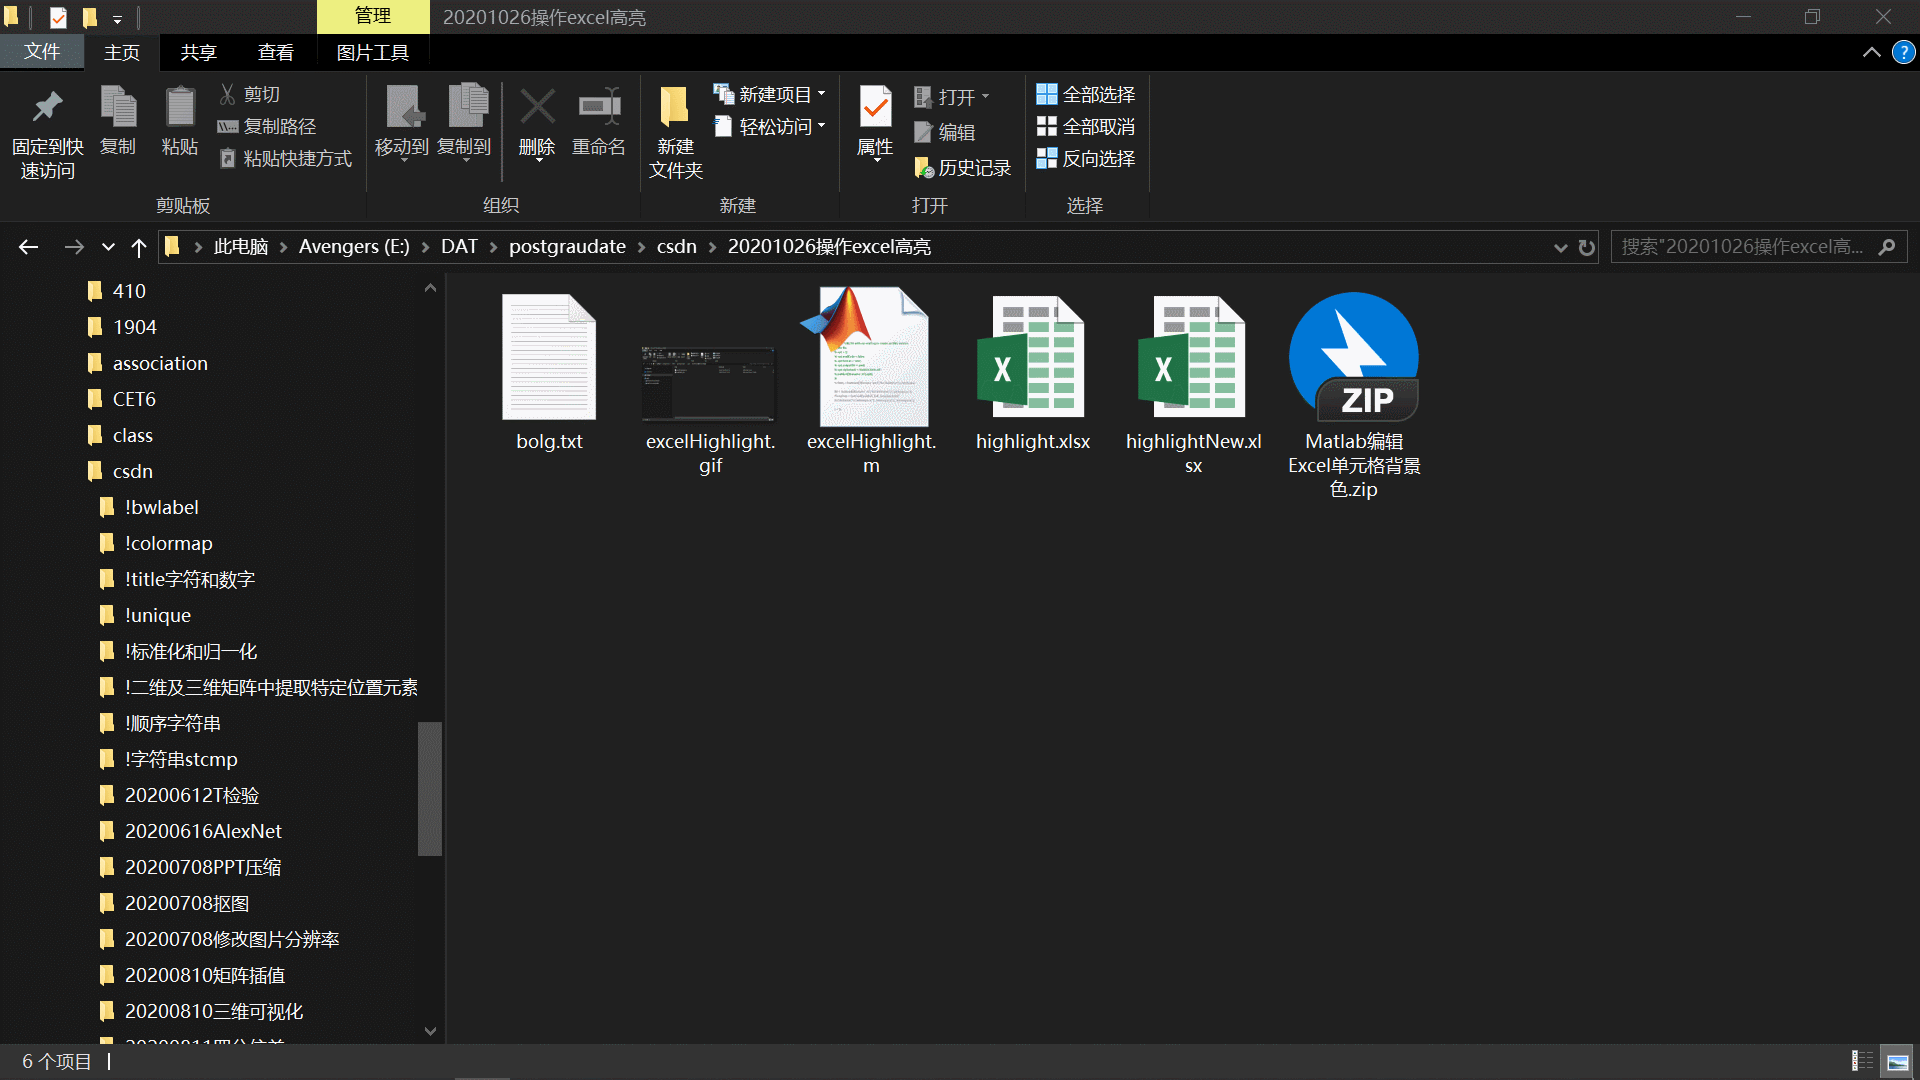This screenshot has width=1920, height=1080.
Task: Click the Rename (重命名) icon
Action: tap(598, 108)
